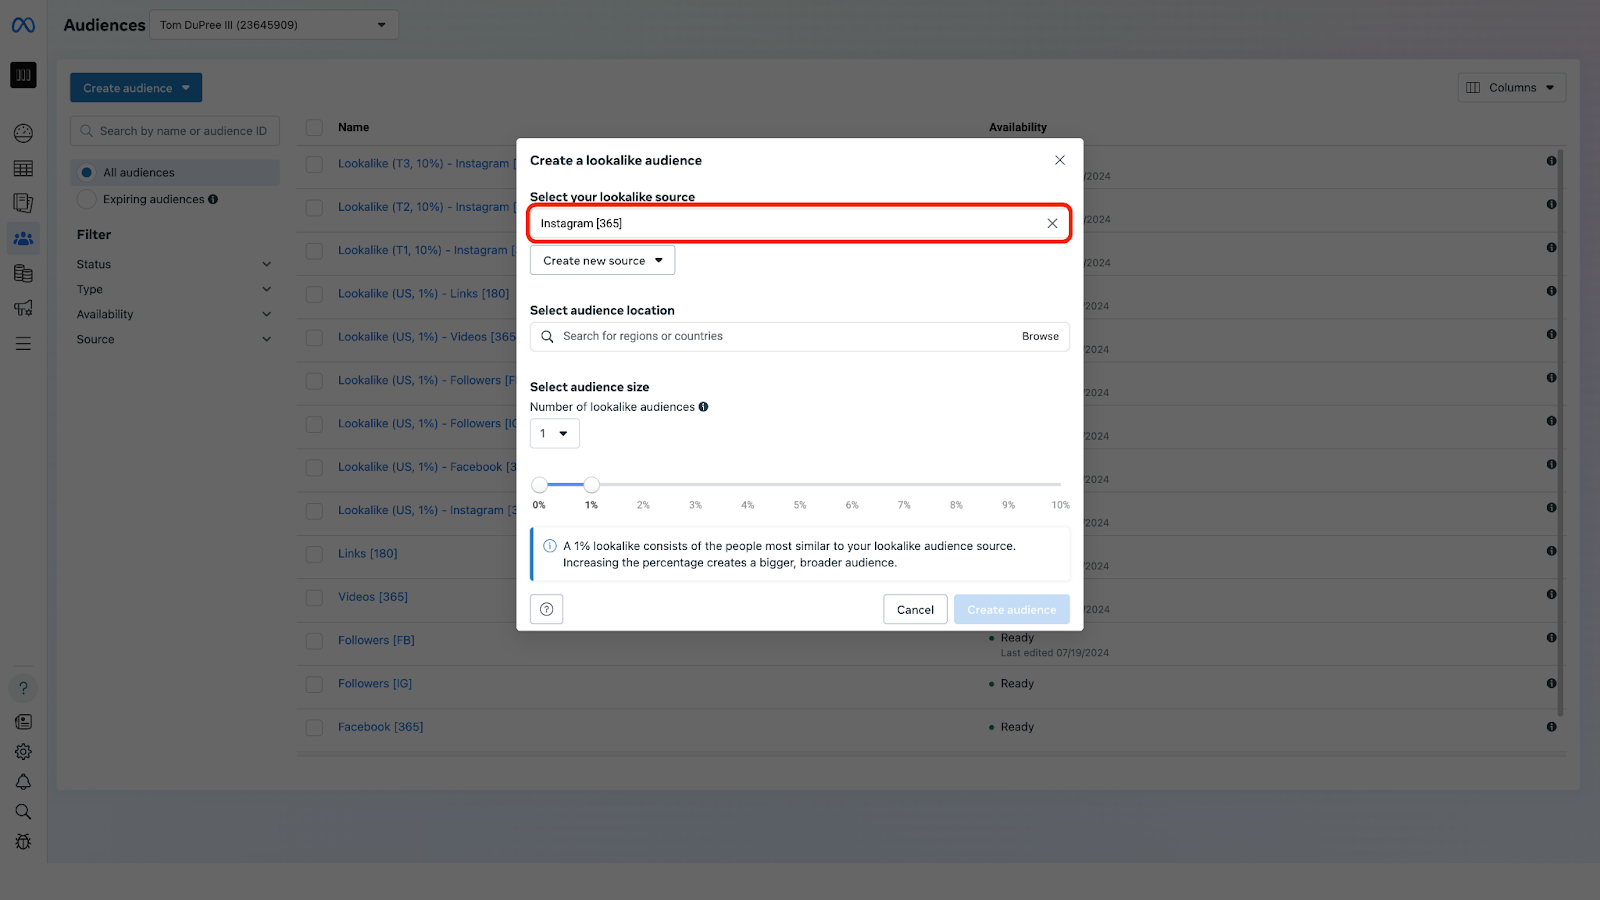Click the Create audience button in dialog

coord(1011,609)
